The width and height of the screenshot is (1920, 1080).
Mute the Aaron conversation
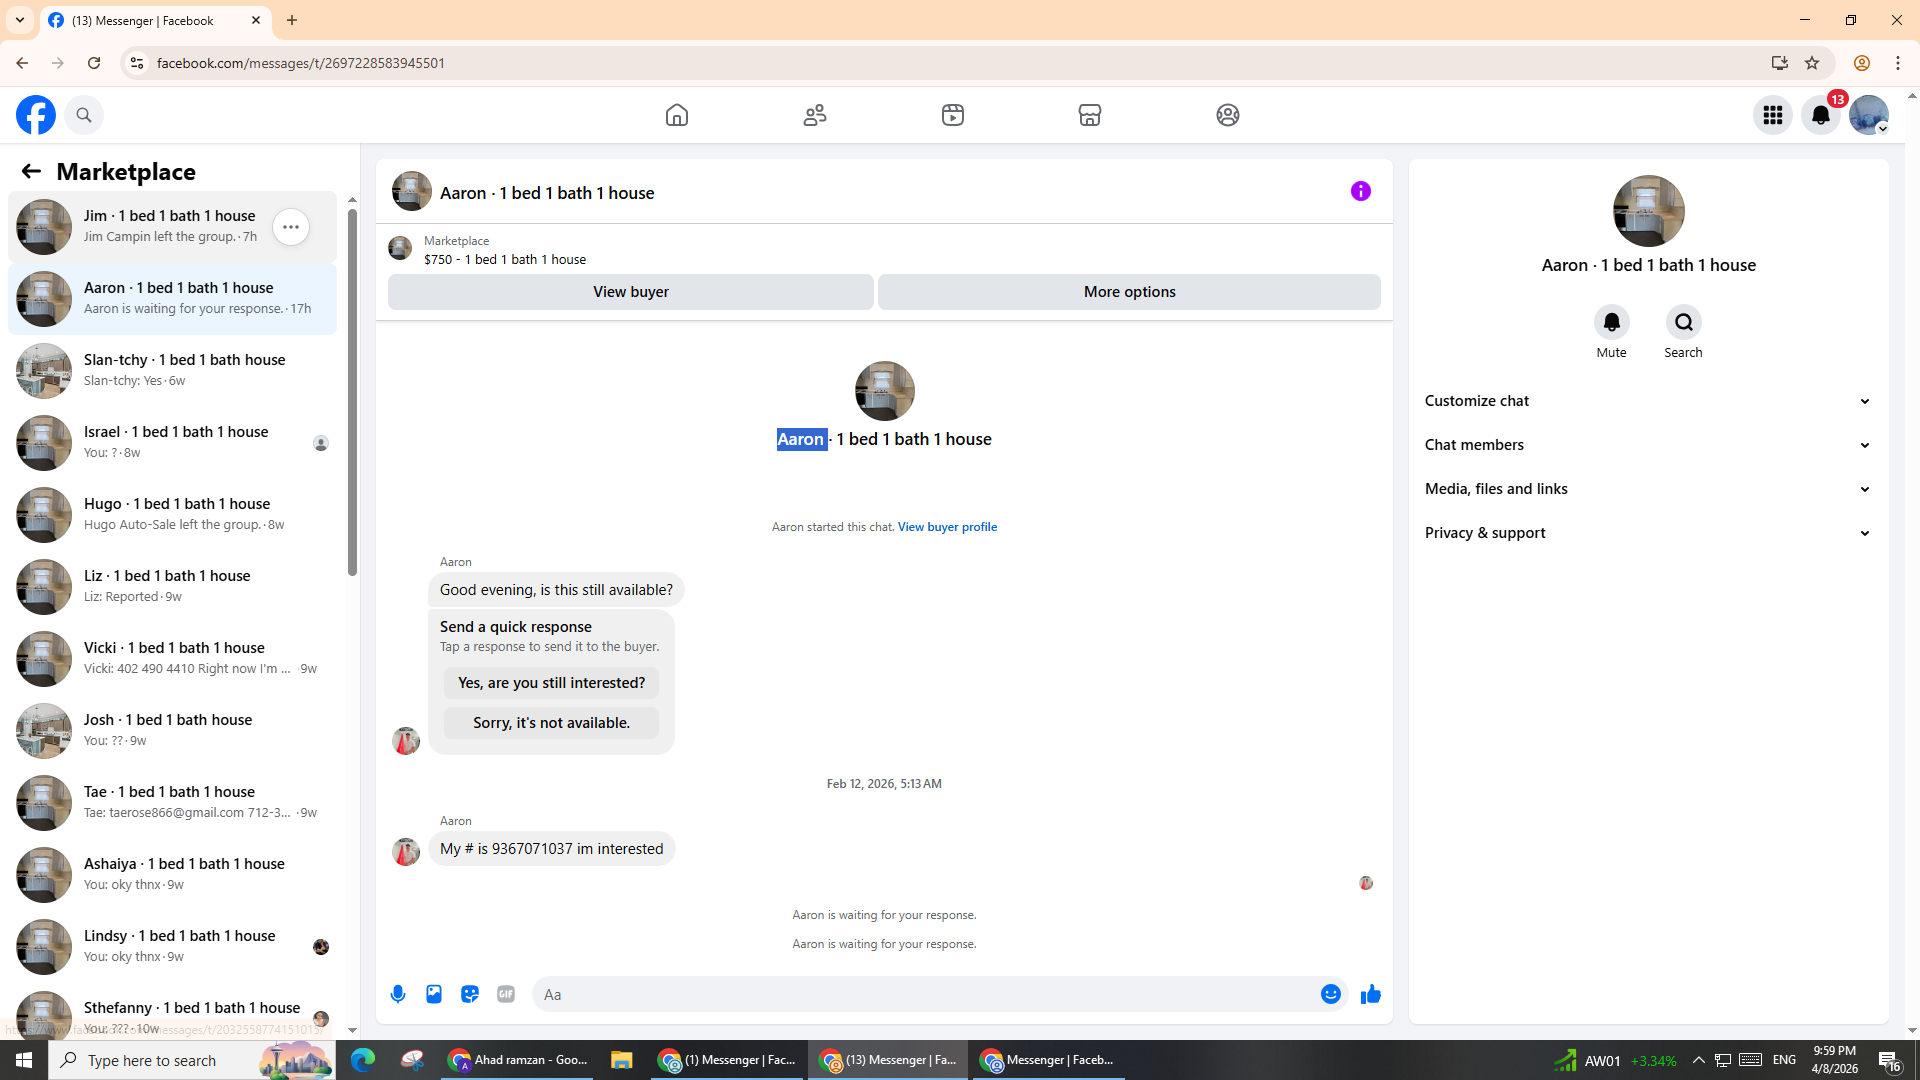coord(1611,322)
